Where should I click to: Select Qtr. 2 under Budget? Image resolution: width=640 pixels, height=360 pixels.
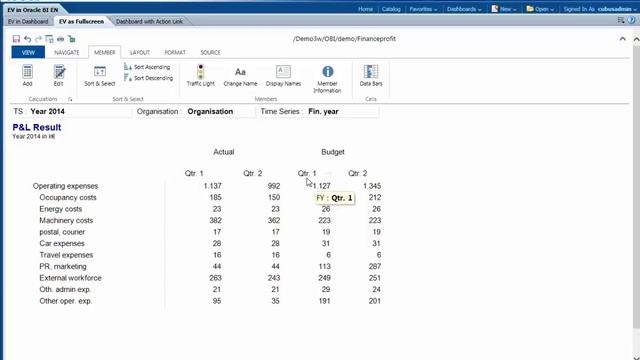tap(358, 173)
